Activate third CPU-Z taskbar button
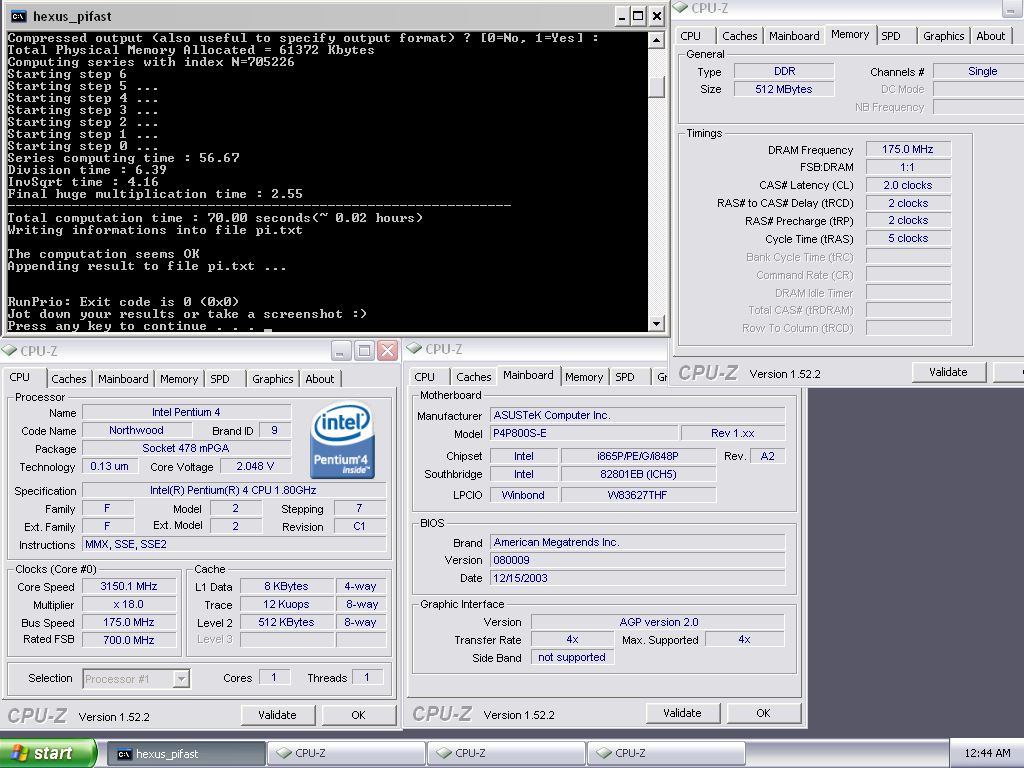Screen dimensions: 1024x768 point(666,754)
